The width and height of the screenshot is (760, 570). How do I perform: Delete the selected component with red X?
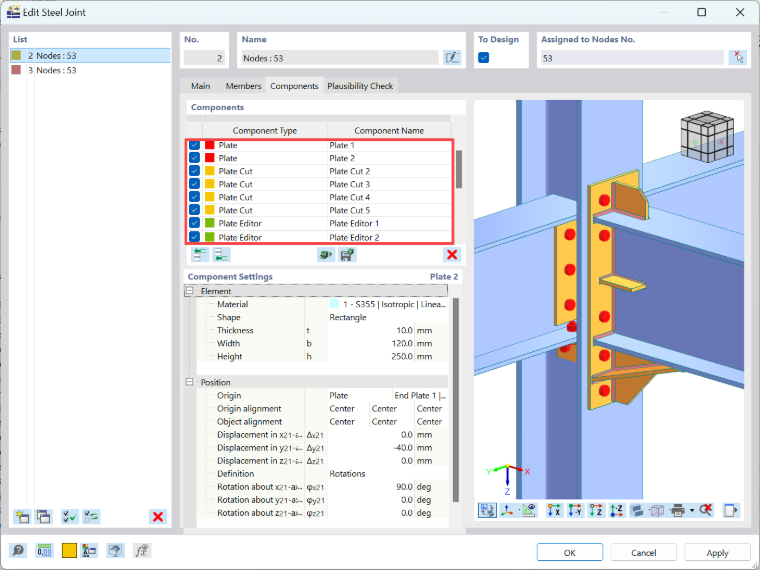[x=452, y=254]
